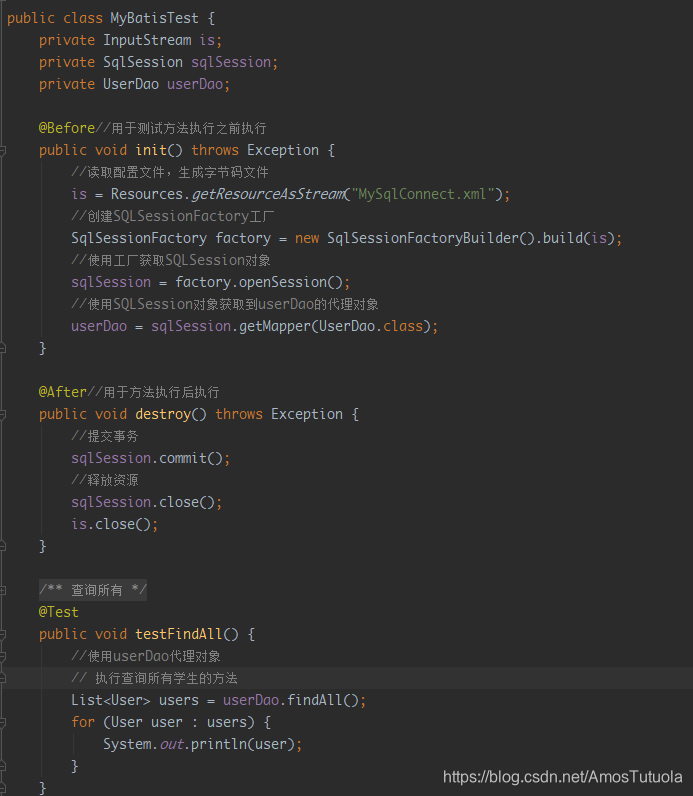Click the getResourceAsStream method call
693x796 pixels.
coord(268,194)
